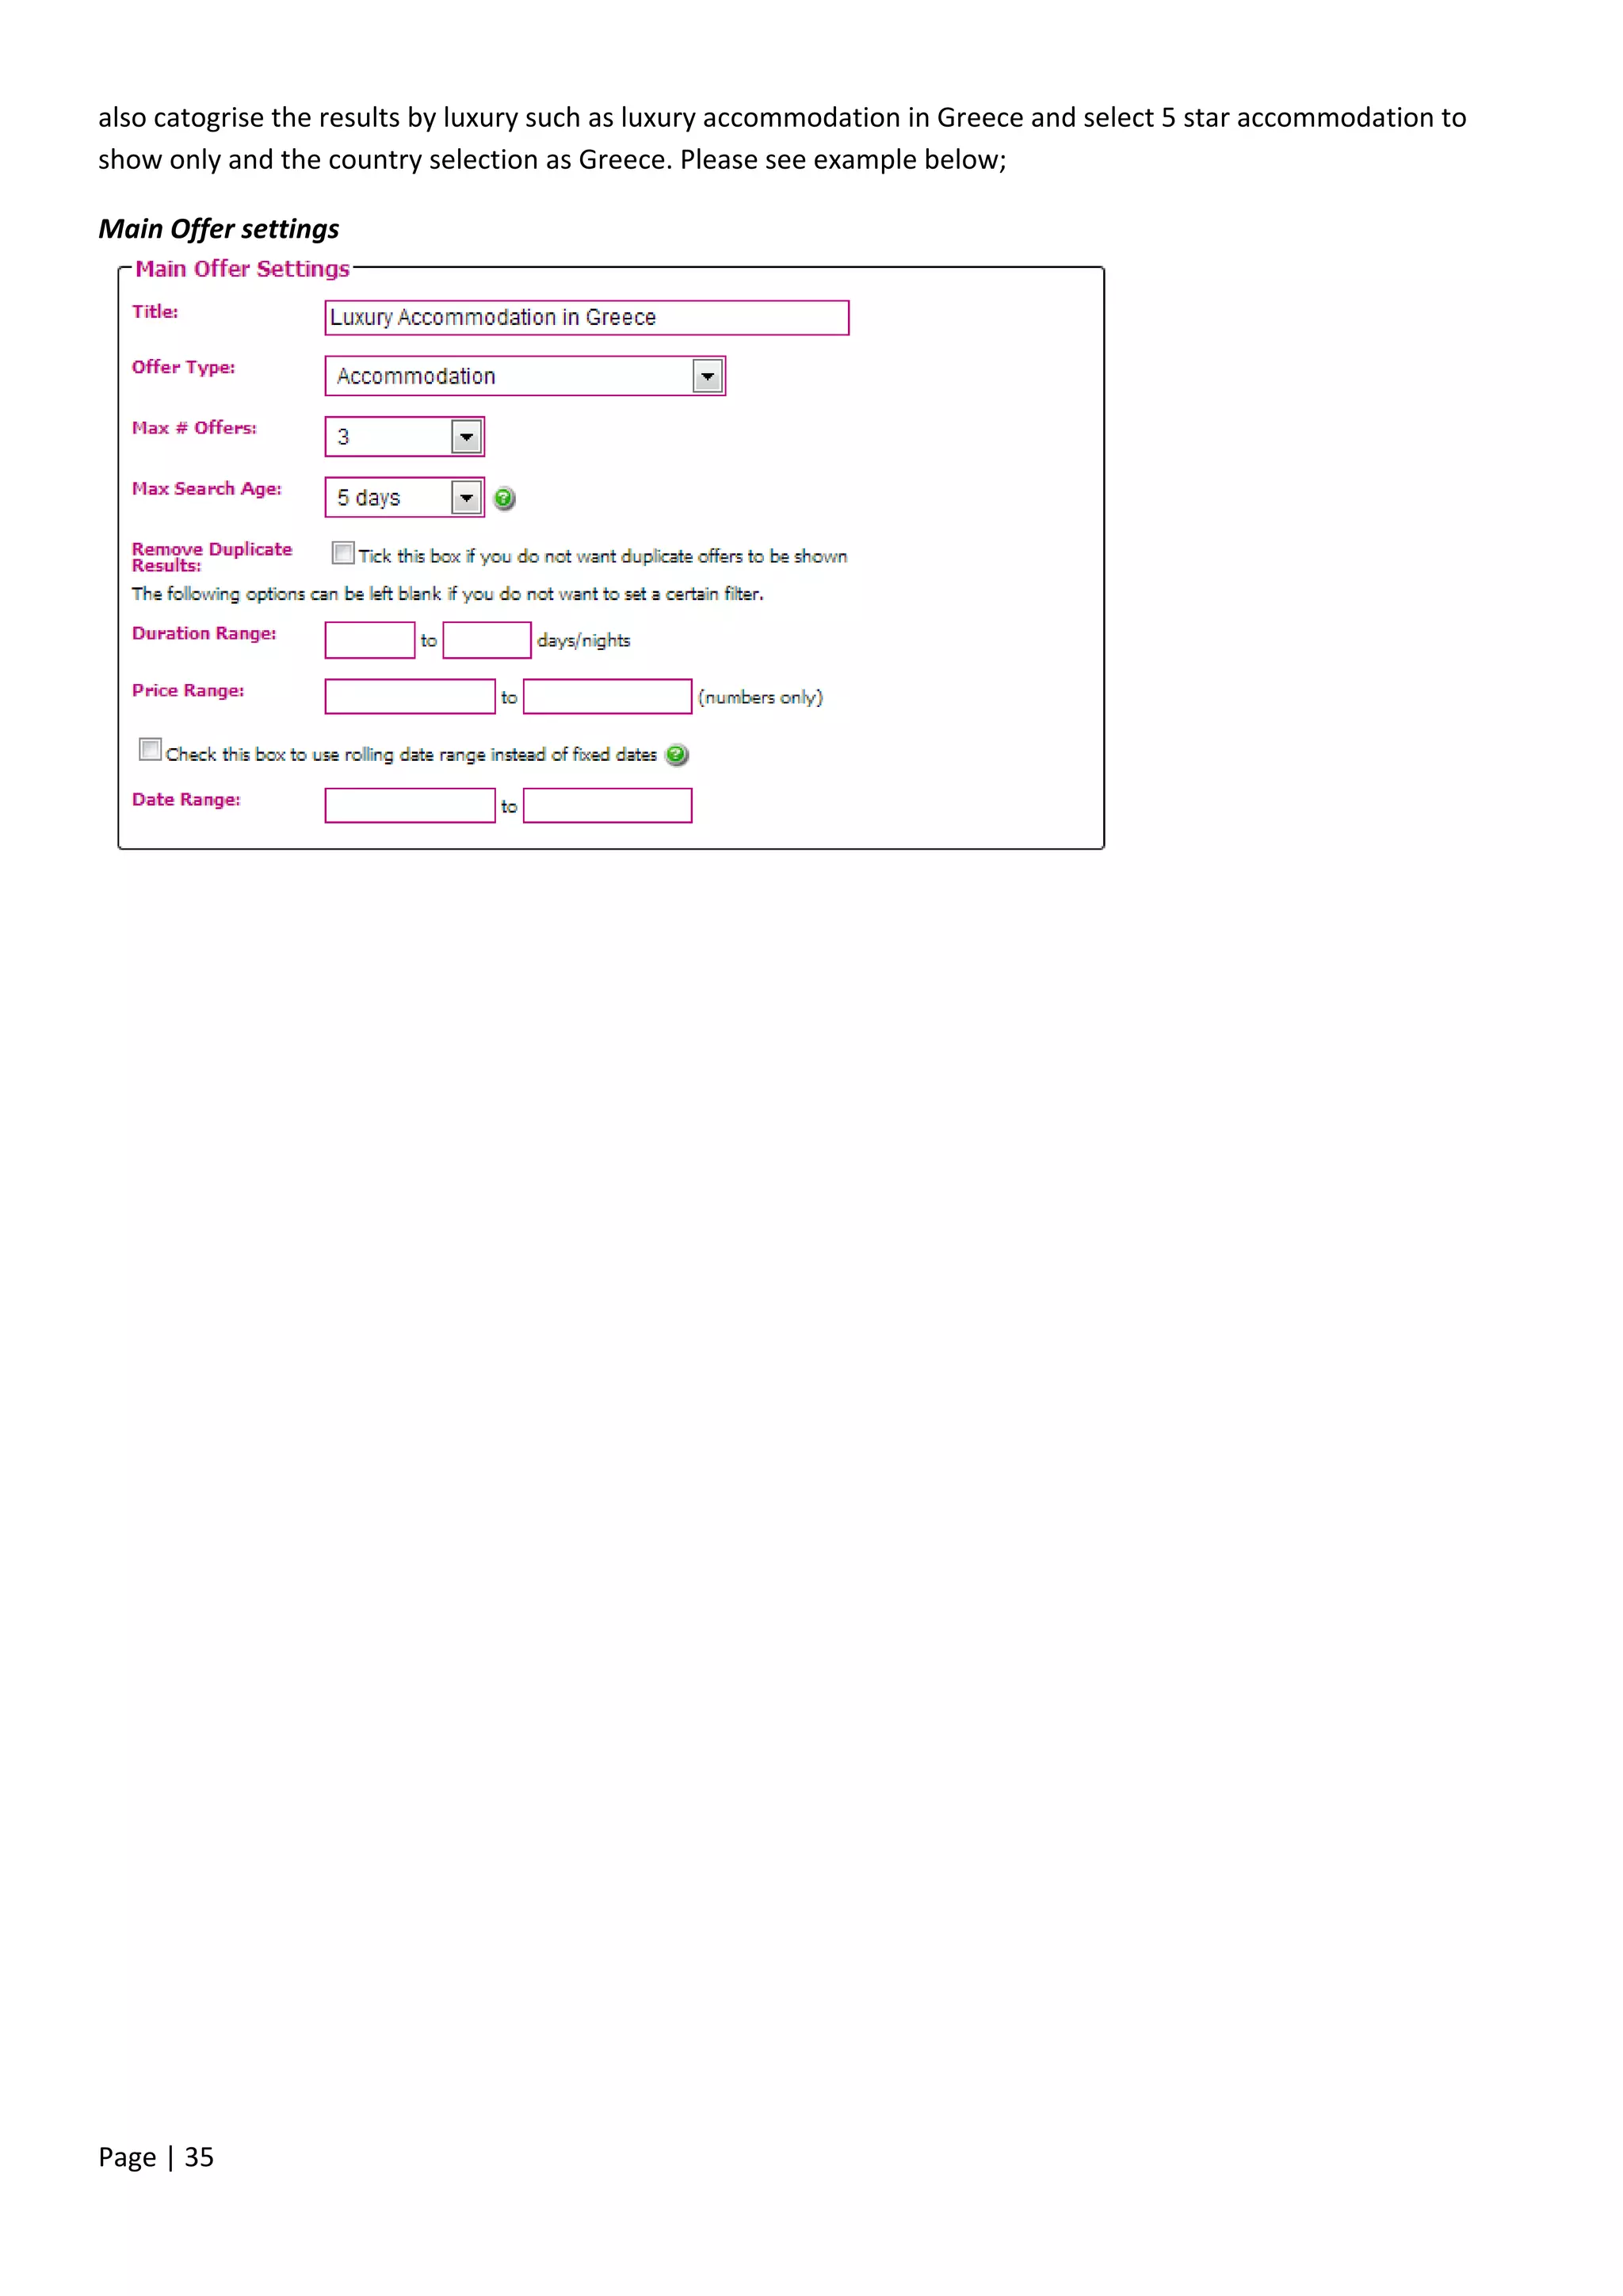Click the Duration Range end field

point(487,640)
